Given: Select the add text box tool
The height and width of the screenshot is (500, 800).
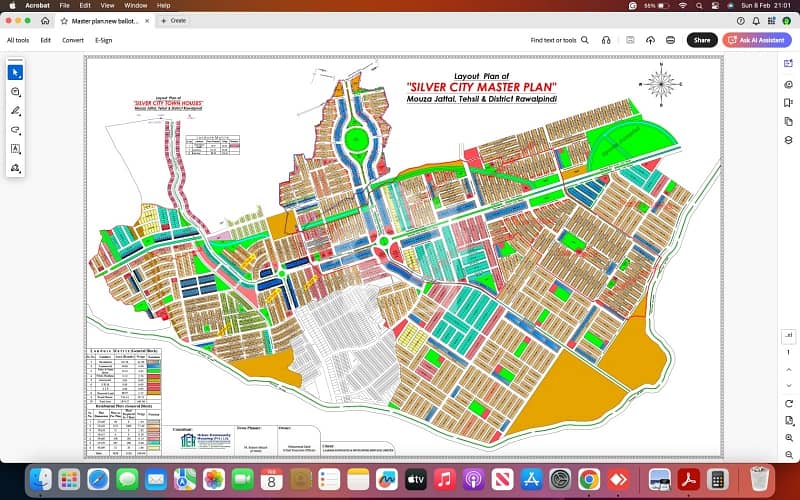Looking at the screenshot, I should [15, 148].
